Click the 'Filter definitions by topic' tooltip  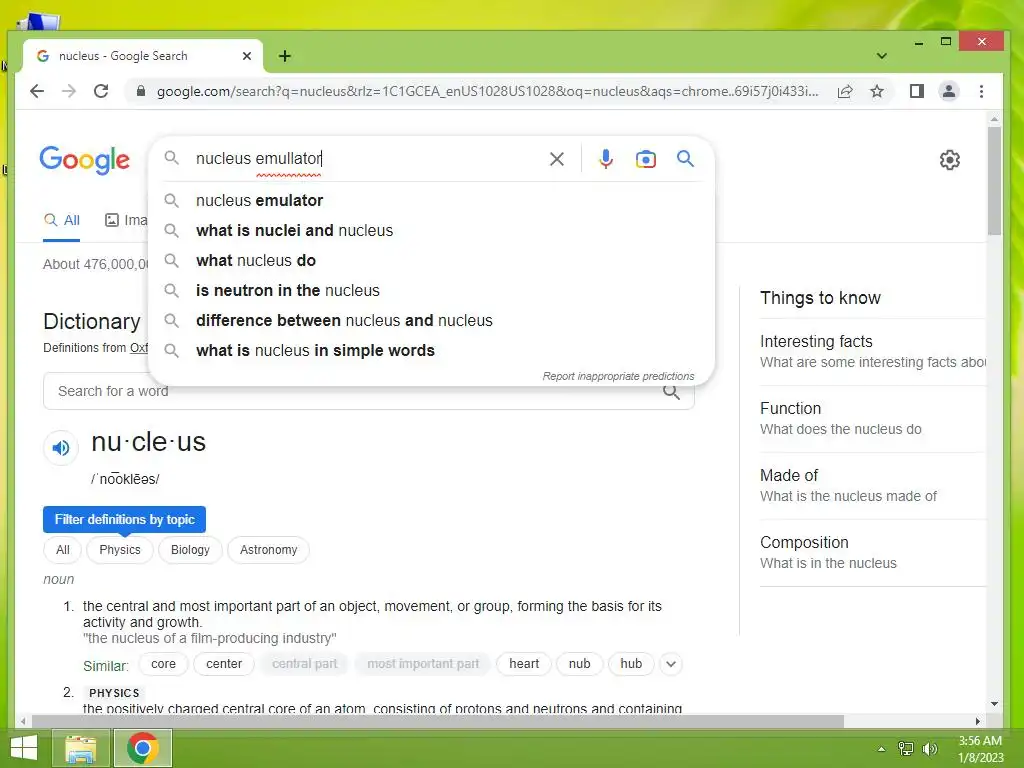click(124, 520)
